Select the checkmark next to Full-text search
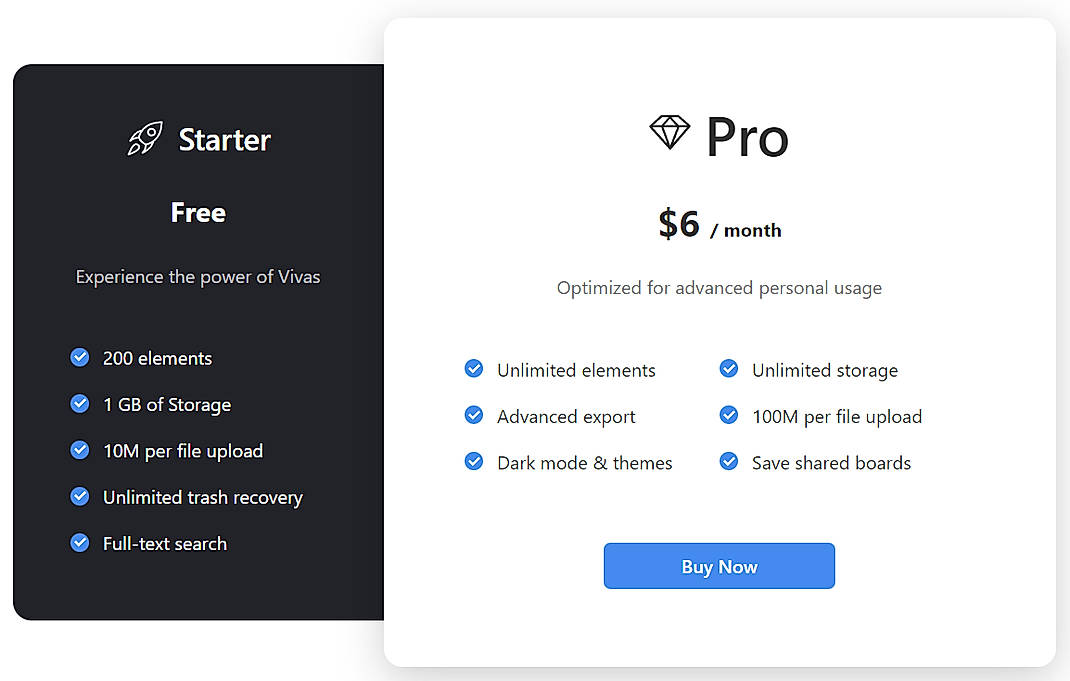This screenshot has width=1070, height=681. pos(80,543)
